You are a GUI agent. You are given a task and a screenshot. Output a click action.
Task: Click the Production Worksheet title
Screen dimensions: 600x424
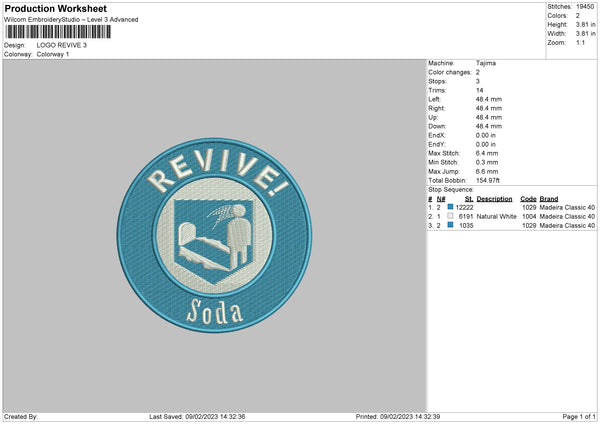pyautogui.click(x=55, y=9)
